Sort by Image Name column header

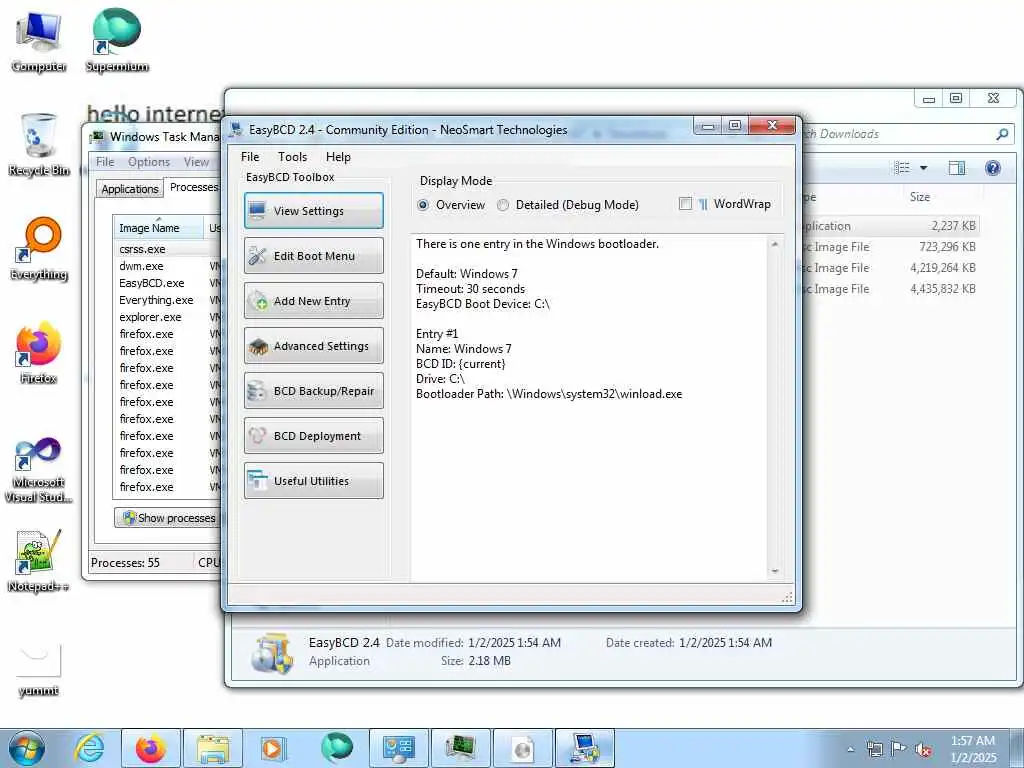tap(157, 228)
